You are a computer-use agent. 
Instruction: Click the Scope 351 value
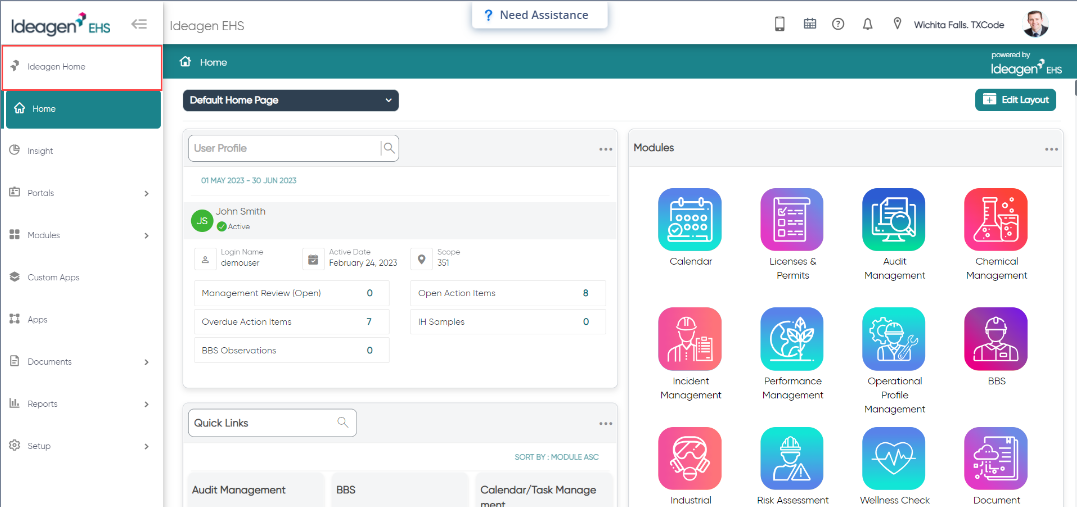(x=443, y=262)
